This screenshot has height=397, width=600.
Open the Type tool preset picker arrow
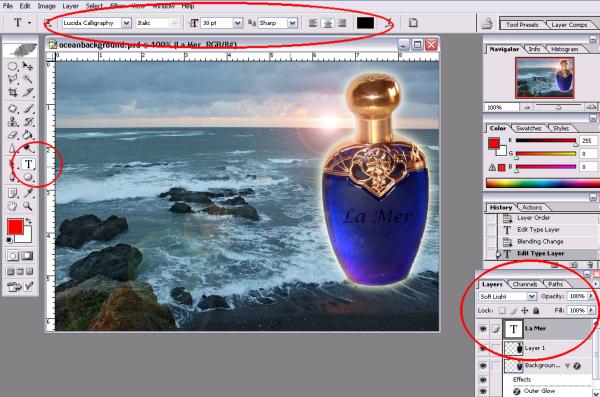[29, 23]
